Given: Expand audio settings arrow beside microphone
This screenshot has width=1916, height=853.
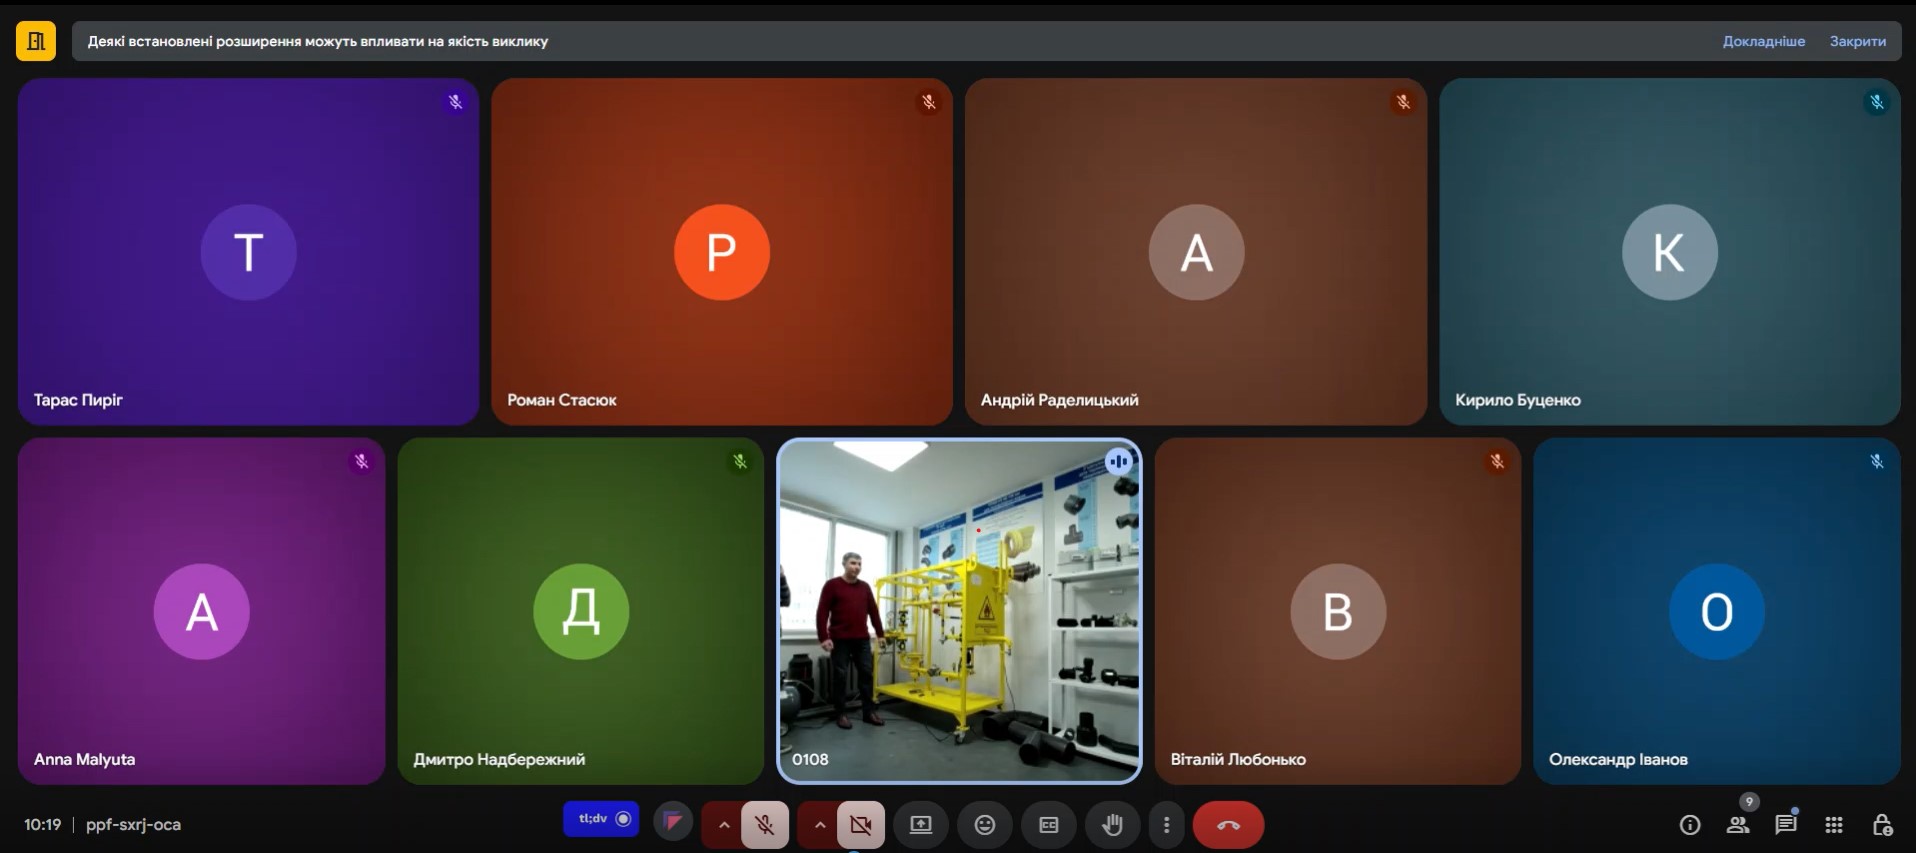Looking at the screenshot, I should tap(724, 825).
